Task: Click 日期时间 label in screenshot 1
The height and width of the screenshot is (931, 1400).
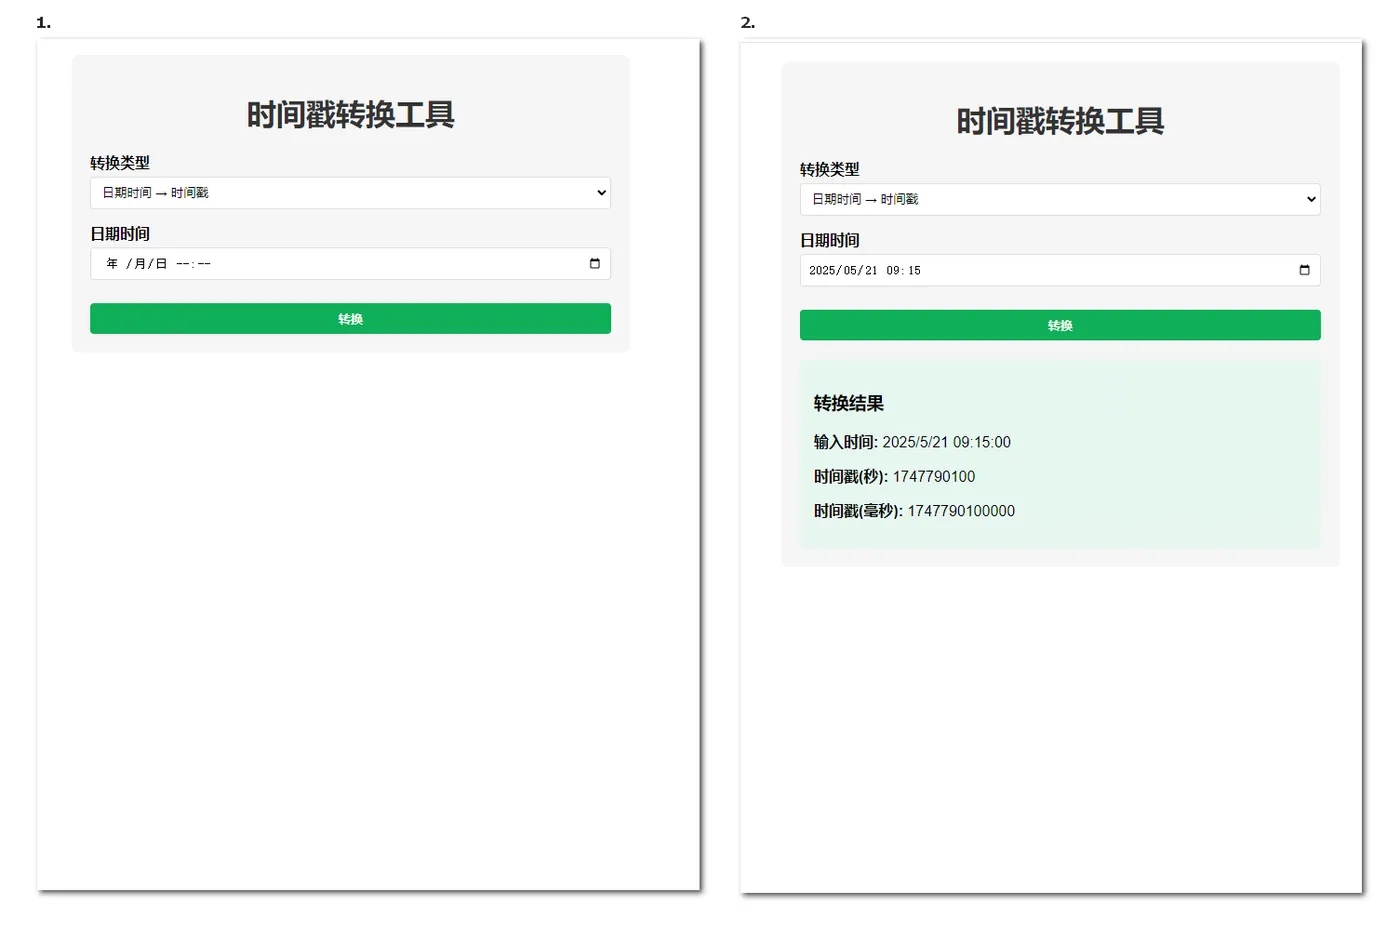Action: pos(120,234)
